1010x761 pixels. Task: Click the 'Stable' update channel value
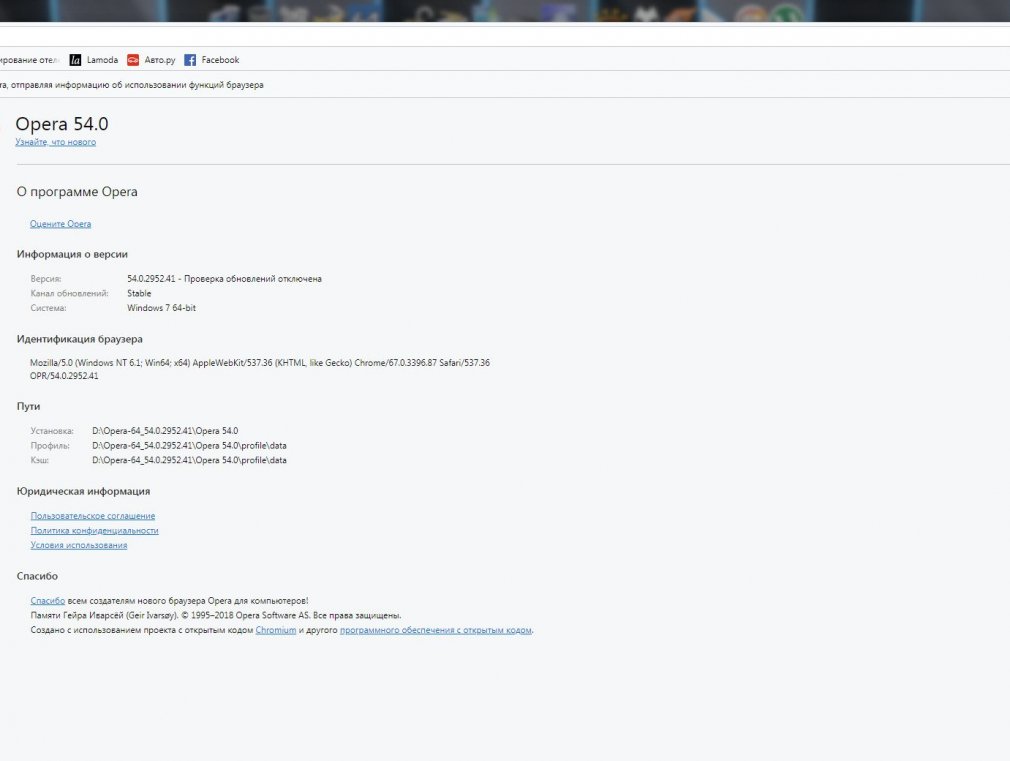pos(139,293)
